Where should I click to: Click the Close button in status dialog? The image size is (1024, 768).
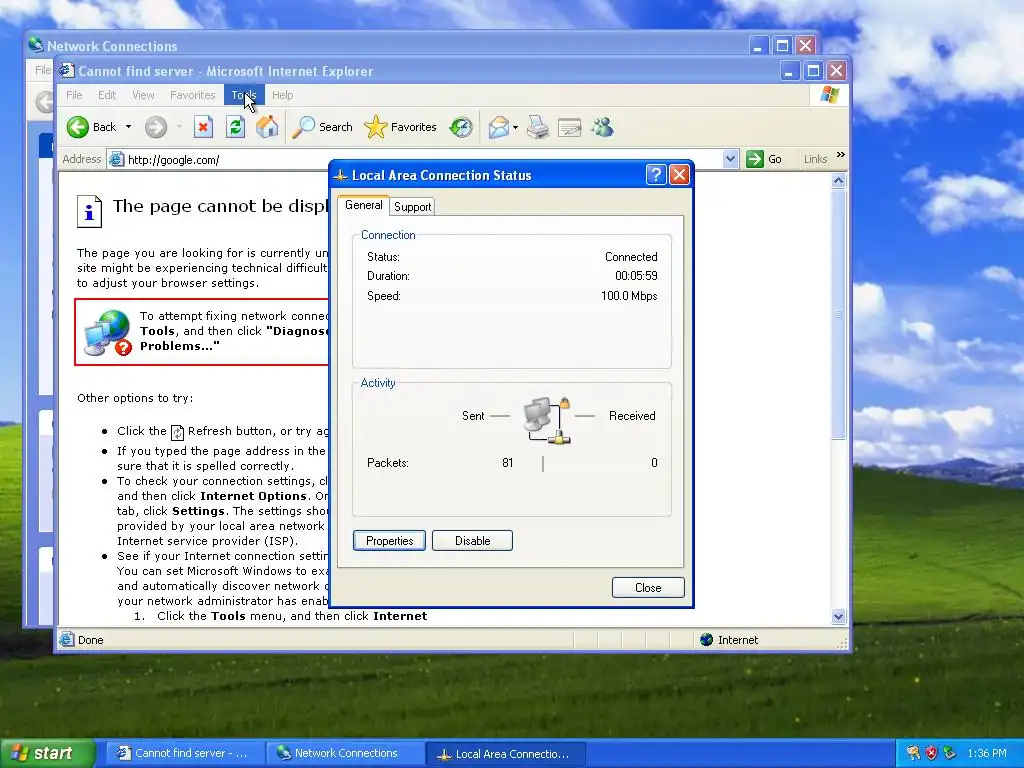click(x=648, y=588)
